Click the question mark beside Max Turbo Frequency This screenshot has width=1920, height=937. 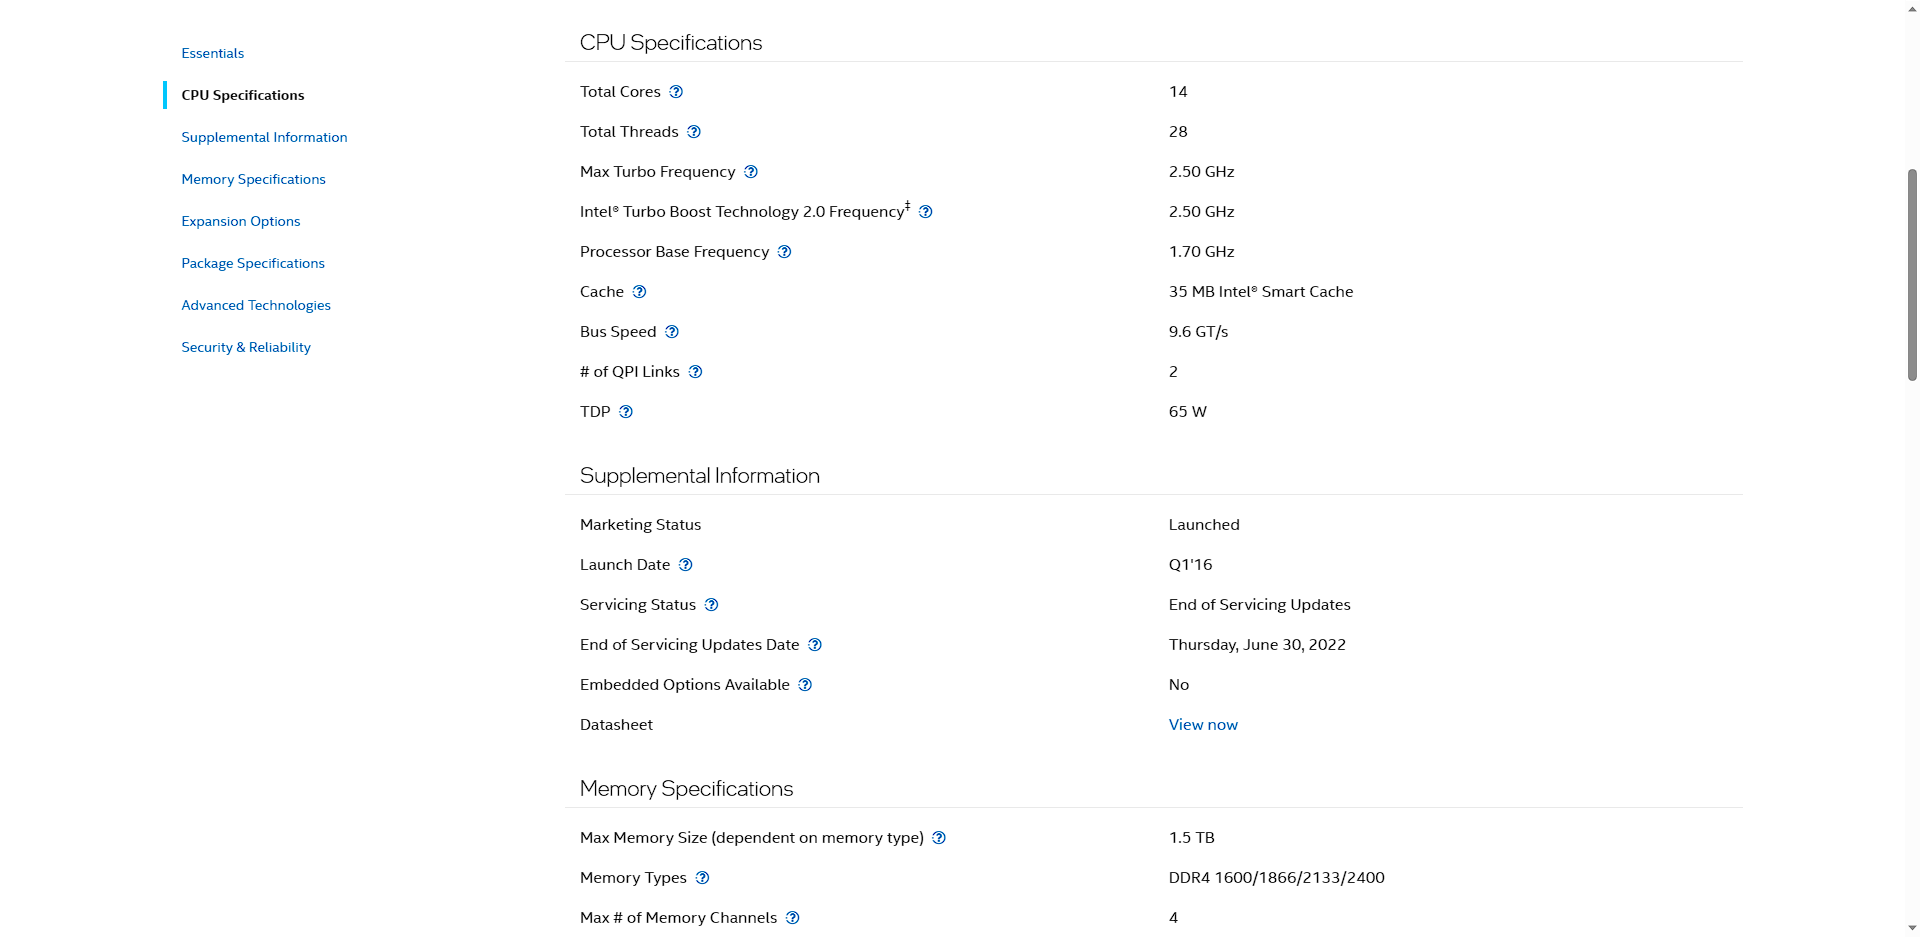click(x=751, y=172)
